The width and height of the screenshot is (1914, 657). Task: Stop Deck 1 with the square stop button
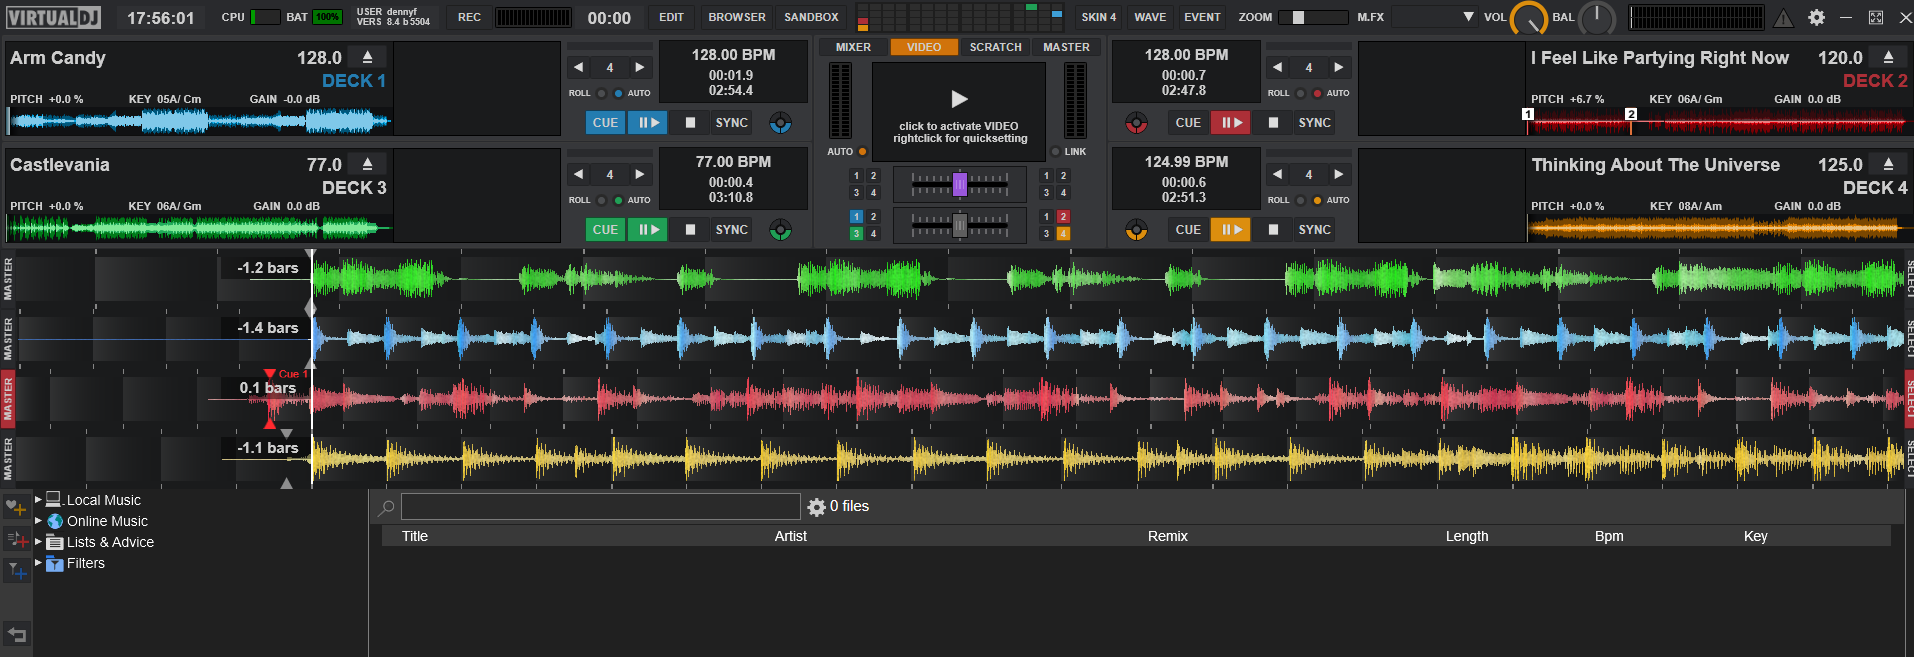click(690, 123)
